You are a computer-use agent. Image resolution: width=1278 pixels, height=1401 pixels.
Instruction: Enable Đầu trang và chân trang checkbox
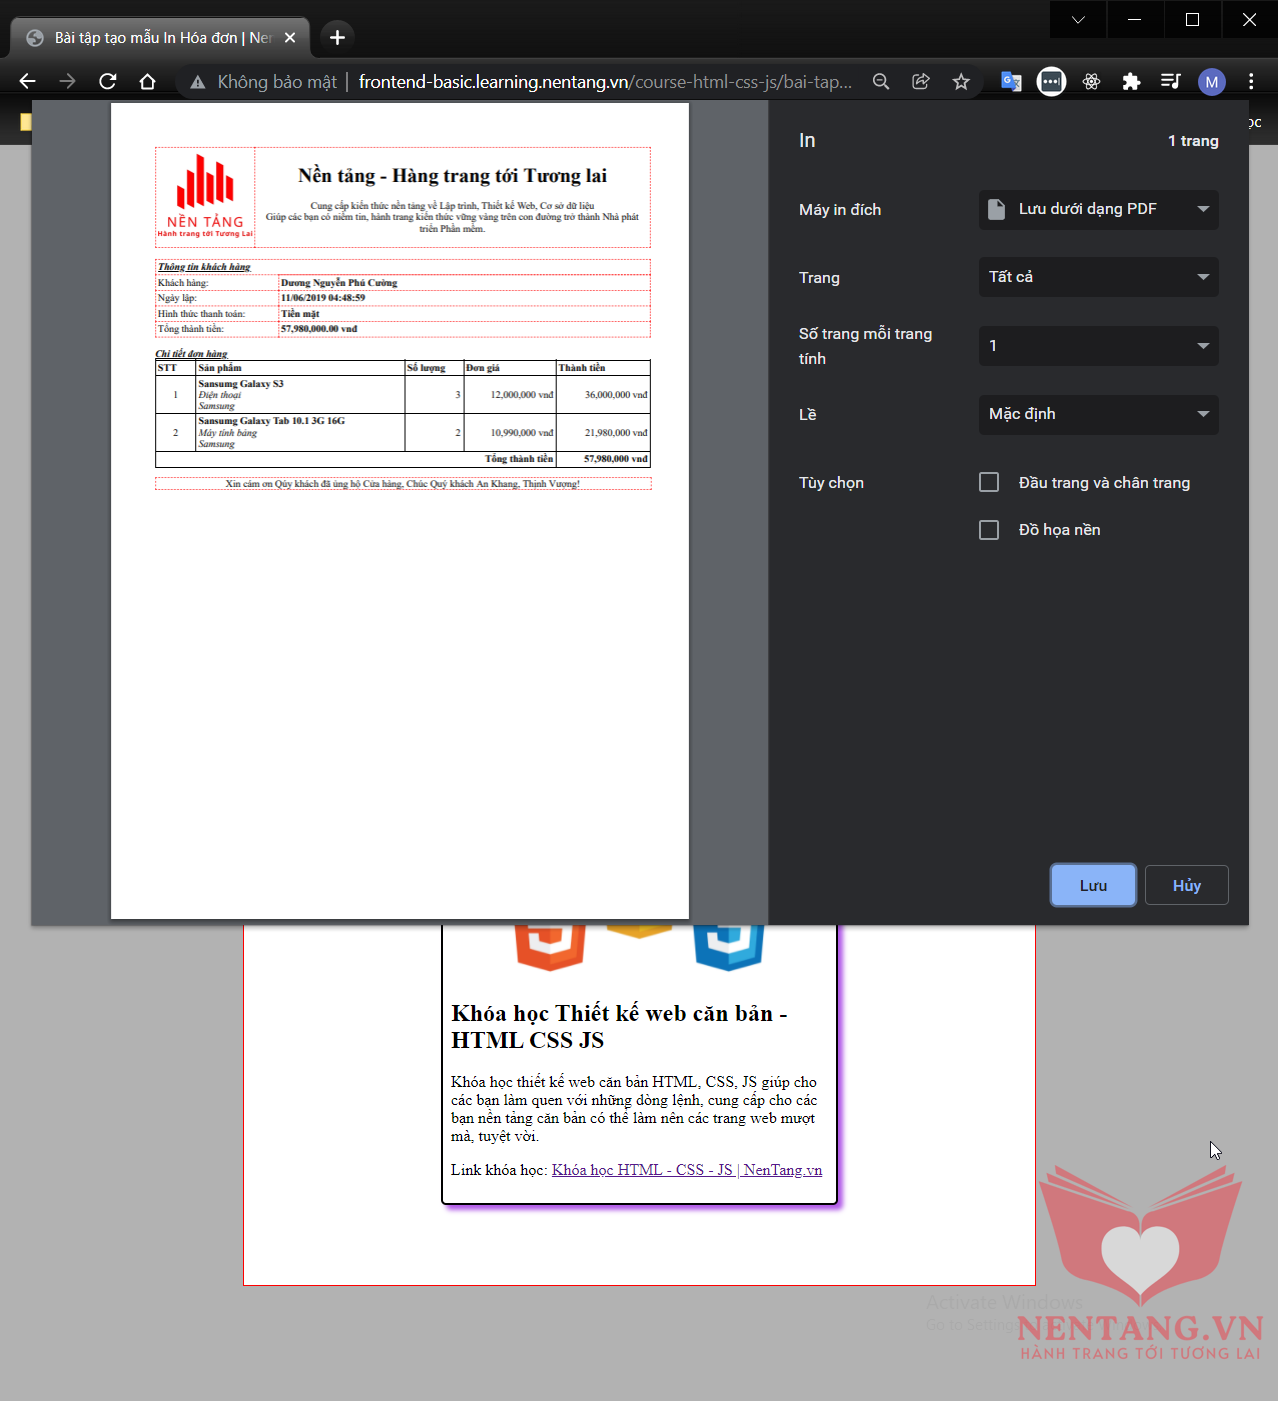989,483
